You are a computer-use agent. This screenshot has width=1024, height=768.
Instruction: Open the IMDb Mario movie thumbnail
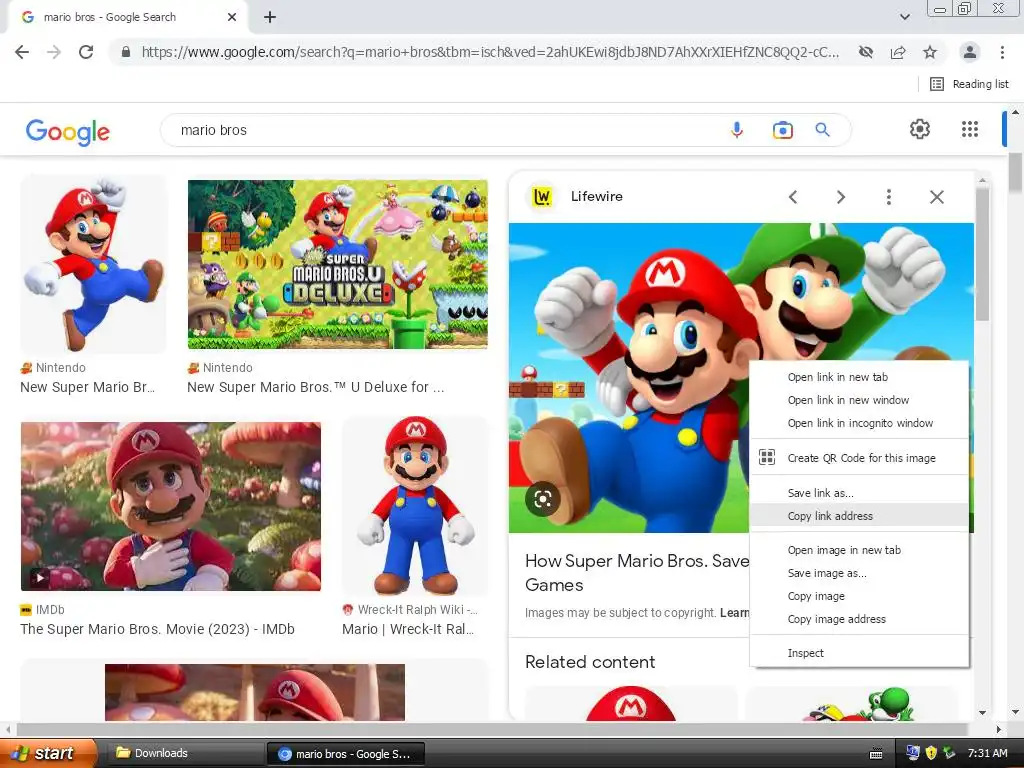click(x=170, y=506)
